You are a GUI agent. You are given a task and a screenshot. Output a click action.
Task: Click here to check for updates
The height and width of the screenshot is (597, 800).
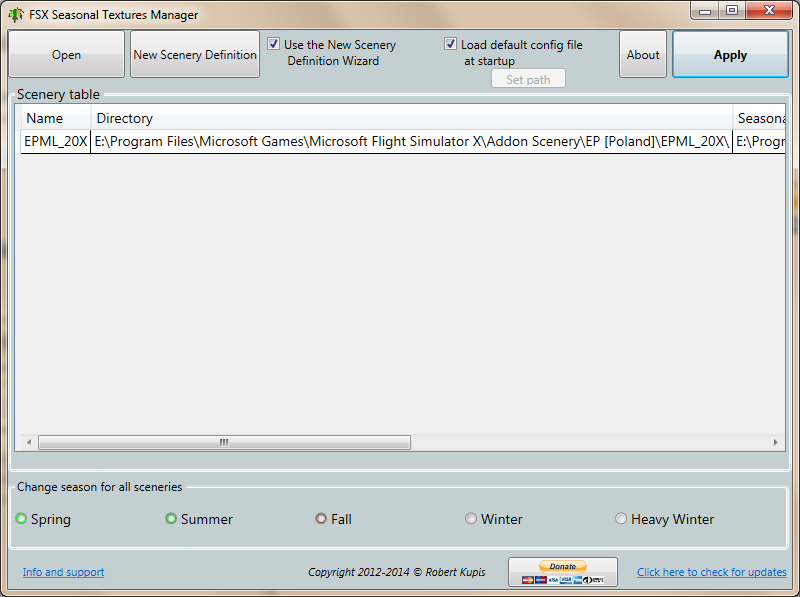click(x=712, y=572)
